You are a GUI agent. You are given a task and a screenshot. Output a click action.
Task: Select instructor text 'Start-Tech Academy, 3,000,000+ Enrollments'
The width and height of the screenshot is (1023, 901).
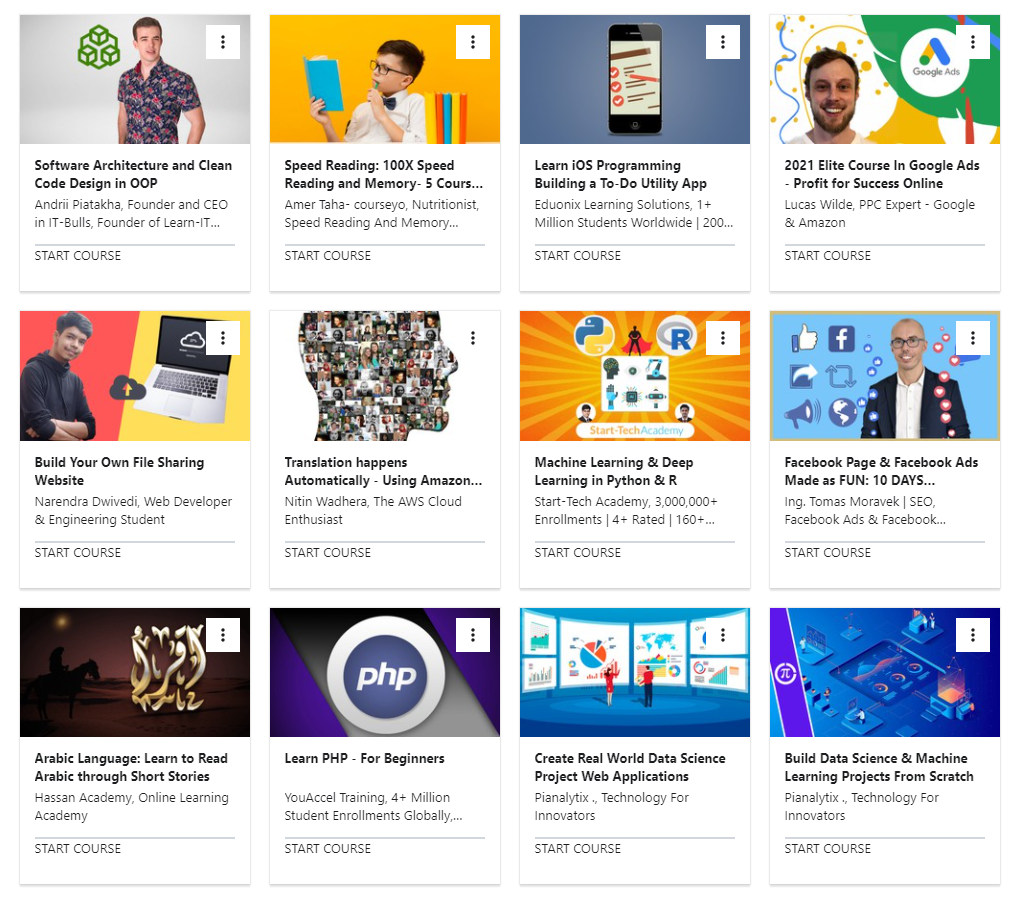tap(626, 511)
